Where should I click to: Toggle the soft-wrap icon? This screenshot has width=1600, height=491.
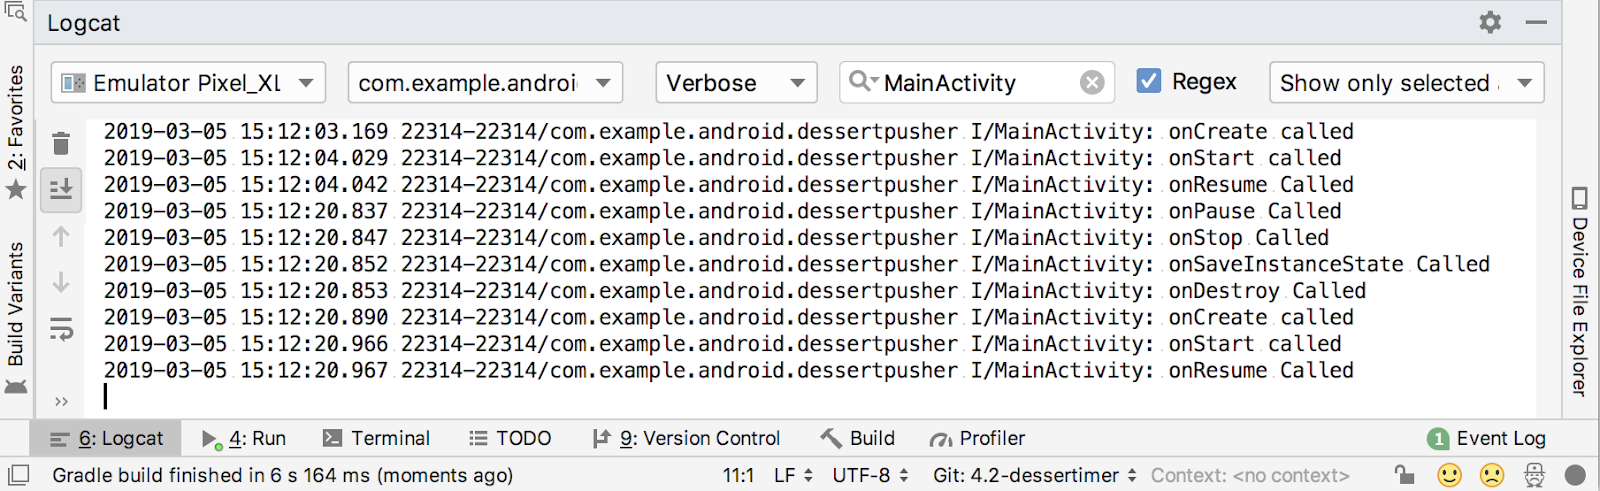click(61, 329)
